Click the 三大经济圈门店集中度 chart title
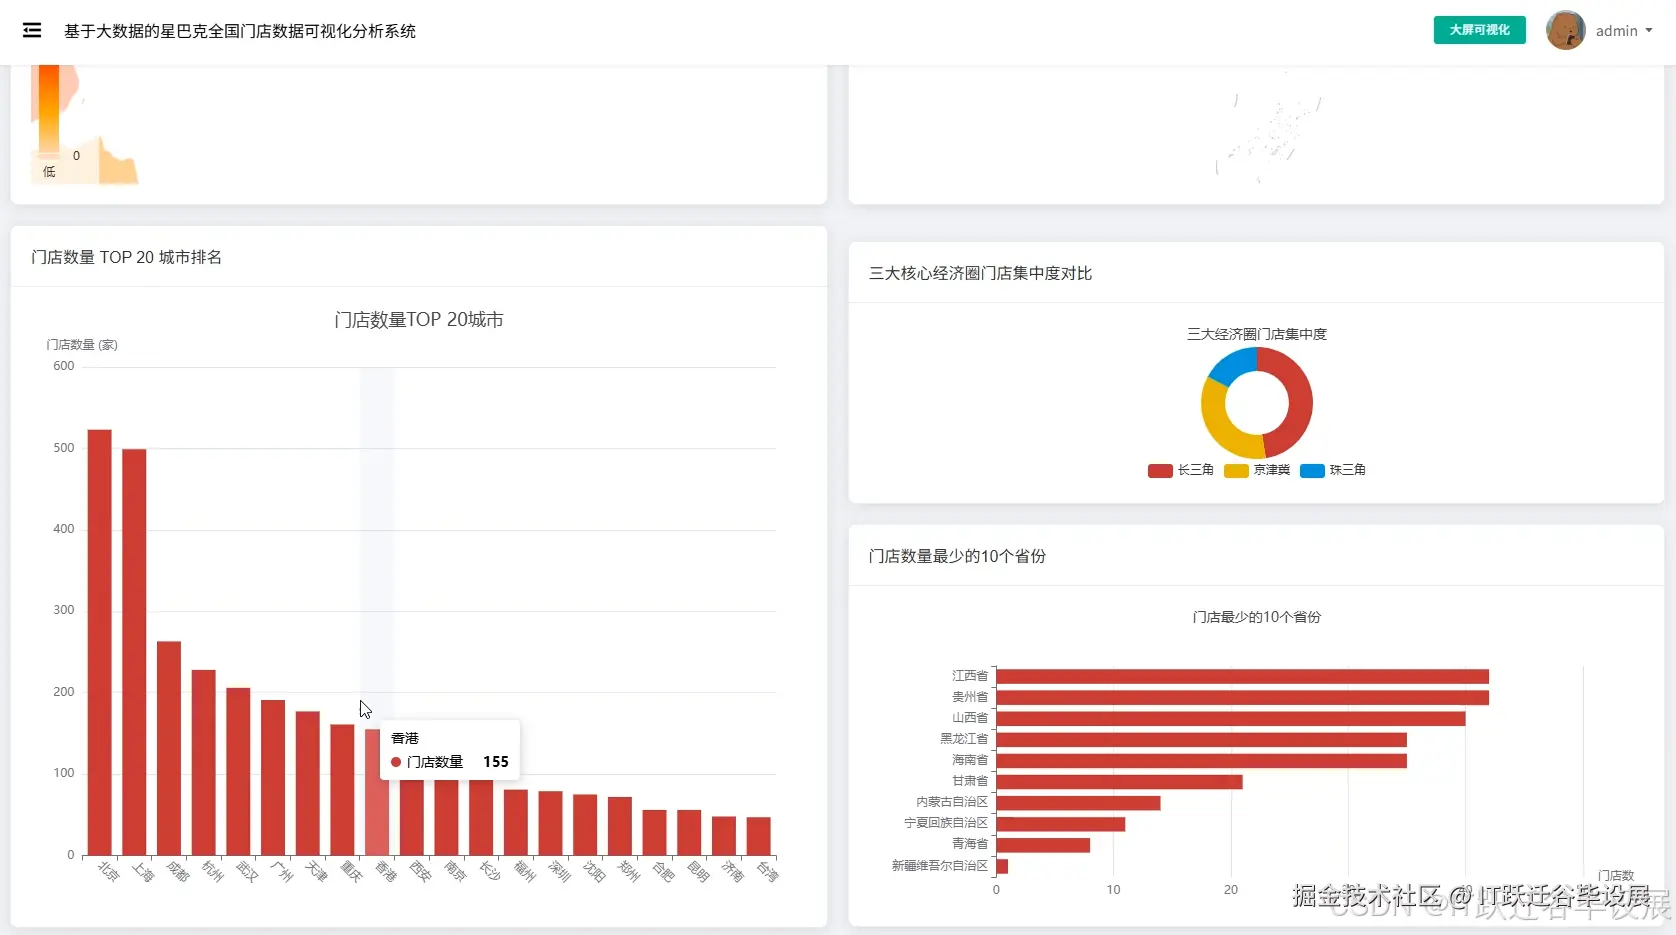 pos(1257,334)
